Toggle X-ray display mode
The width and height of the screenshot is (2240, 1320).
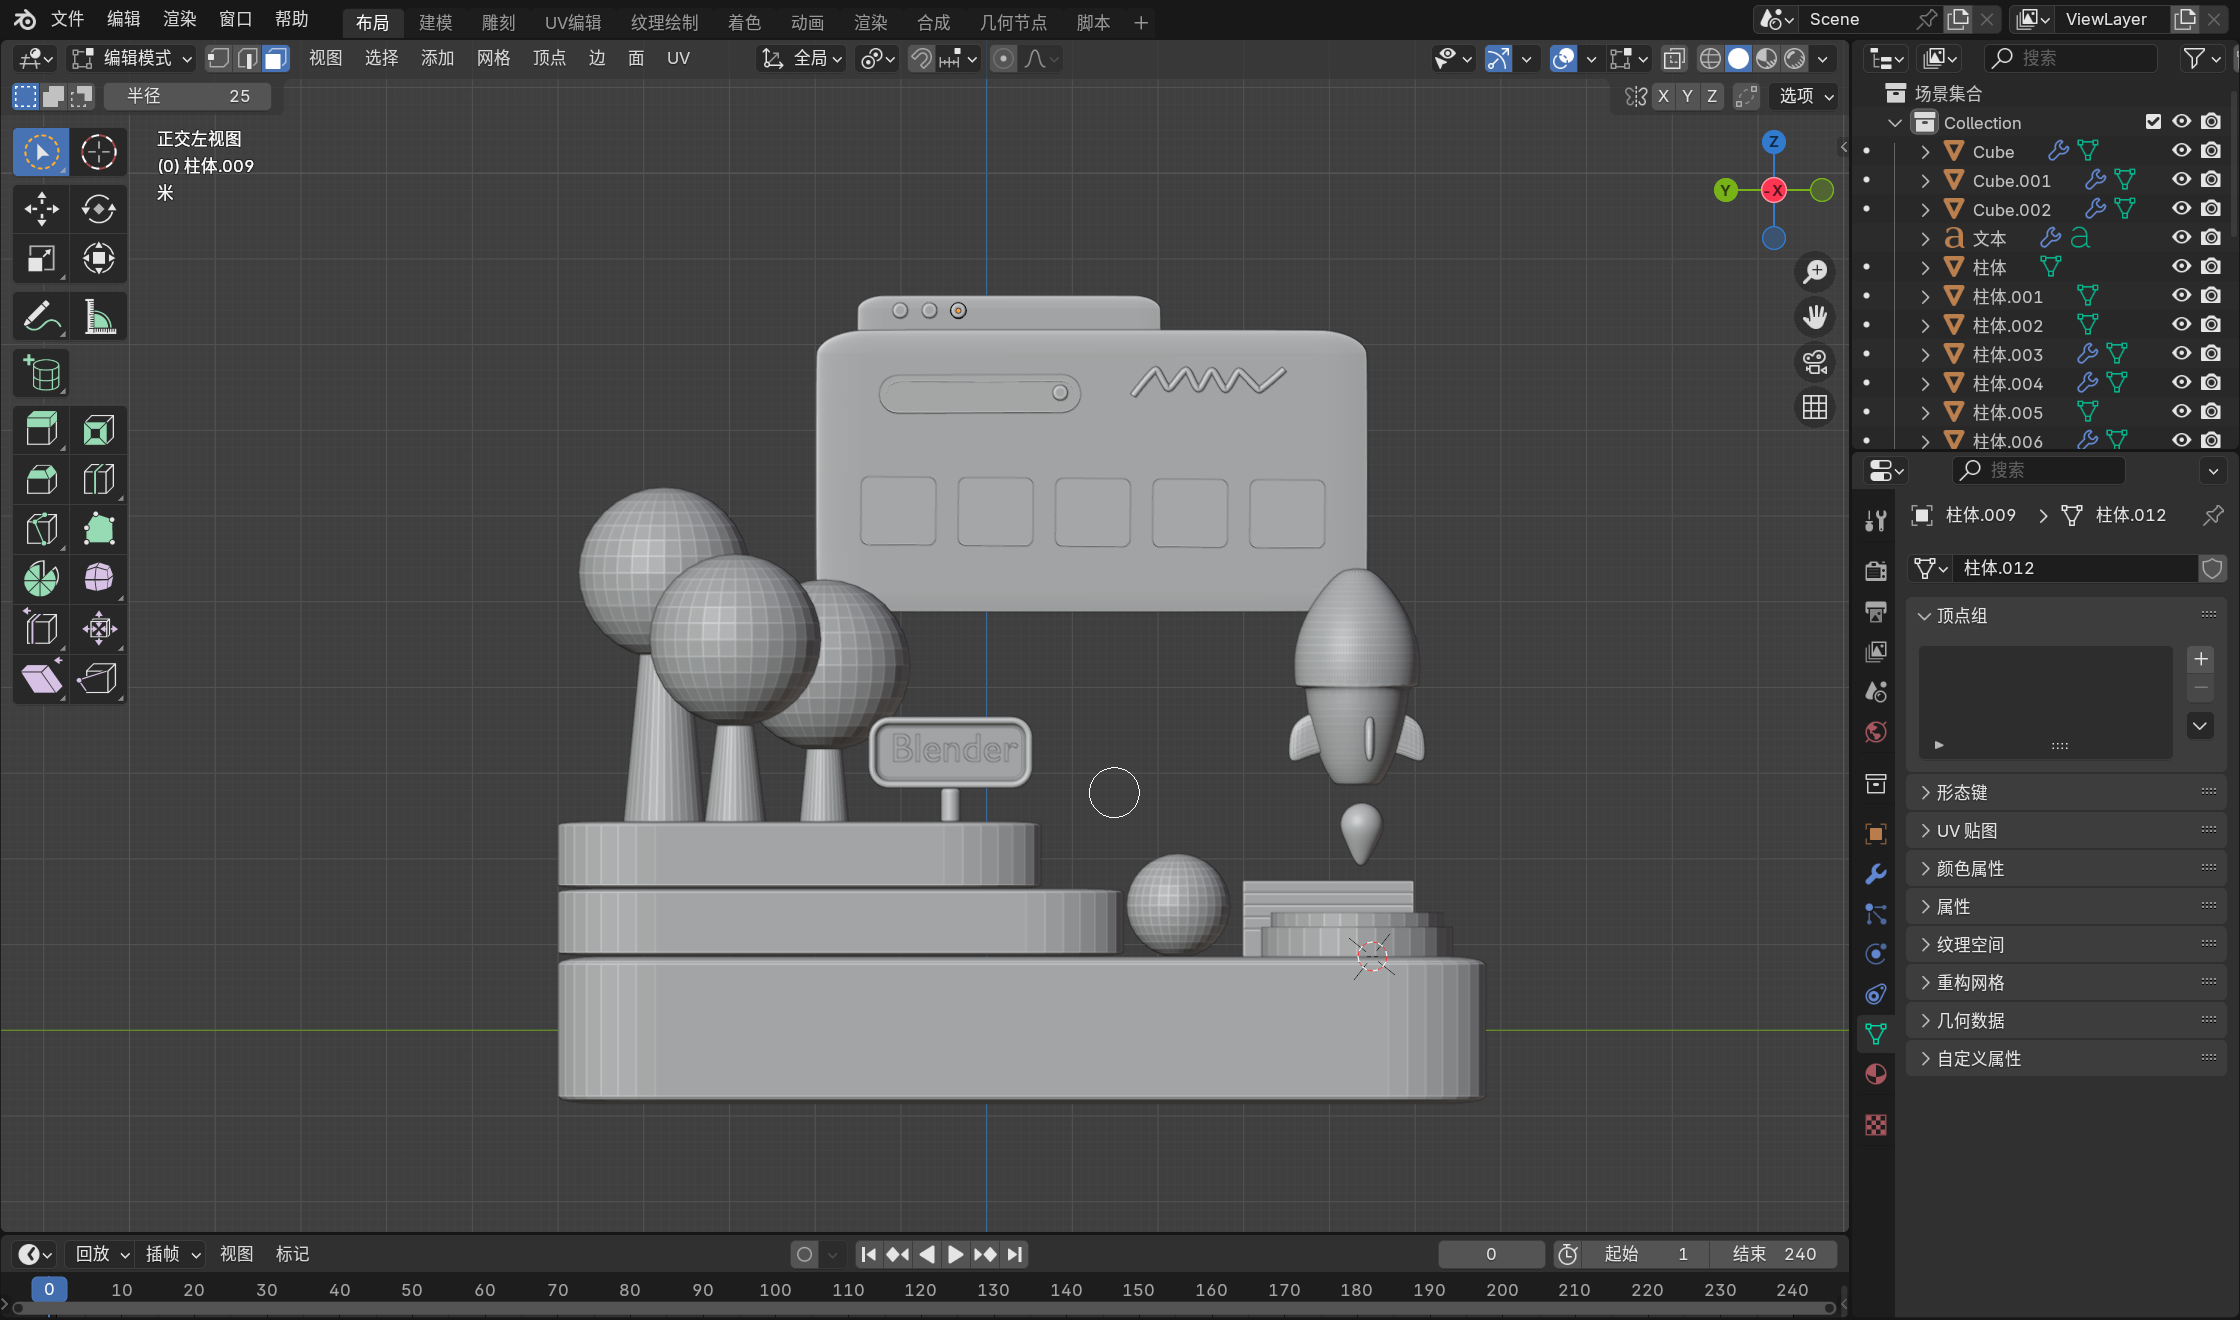(x=1673, y=59)
